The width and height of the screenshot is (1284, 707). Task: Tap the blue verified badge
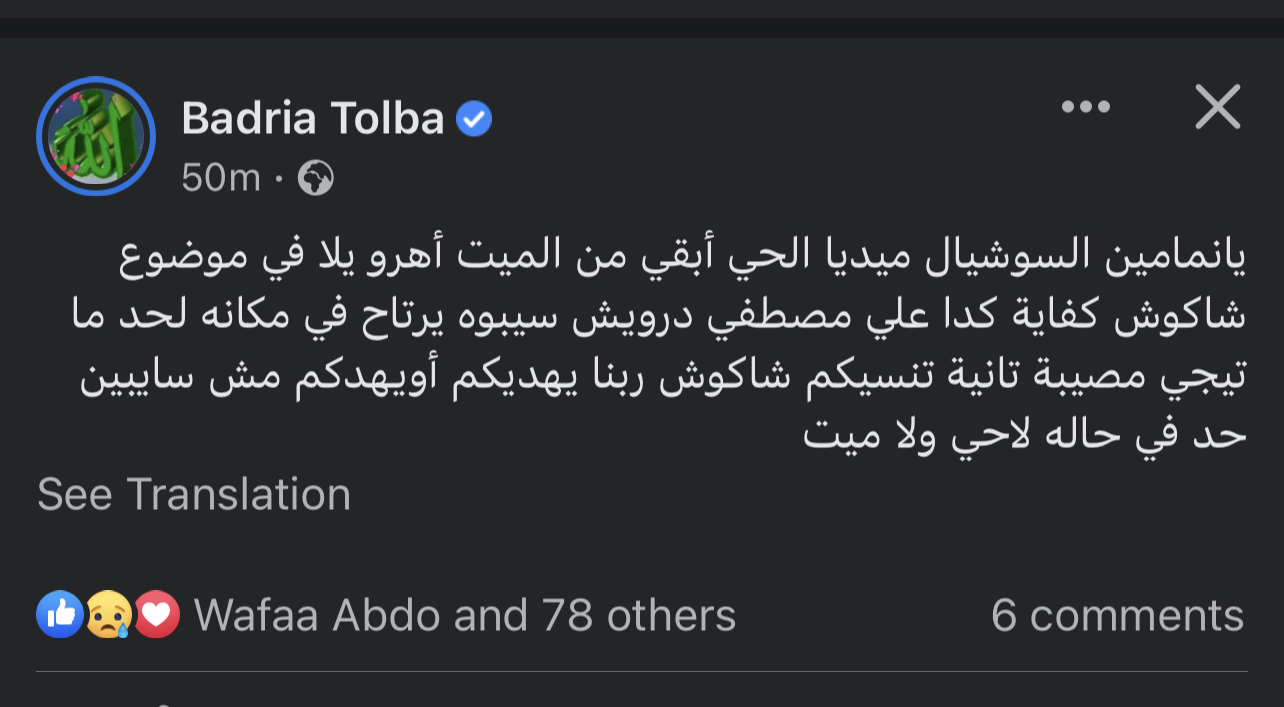pos(474,120)
